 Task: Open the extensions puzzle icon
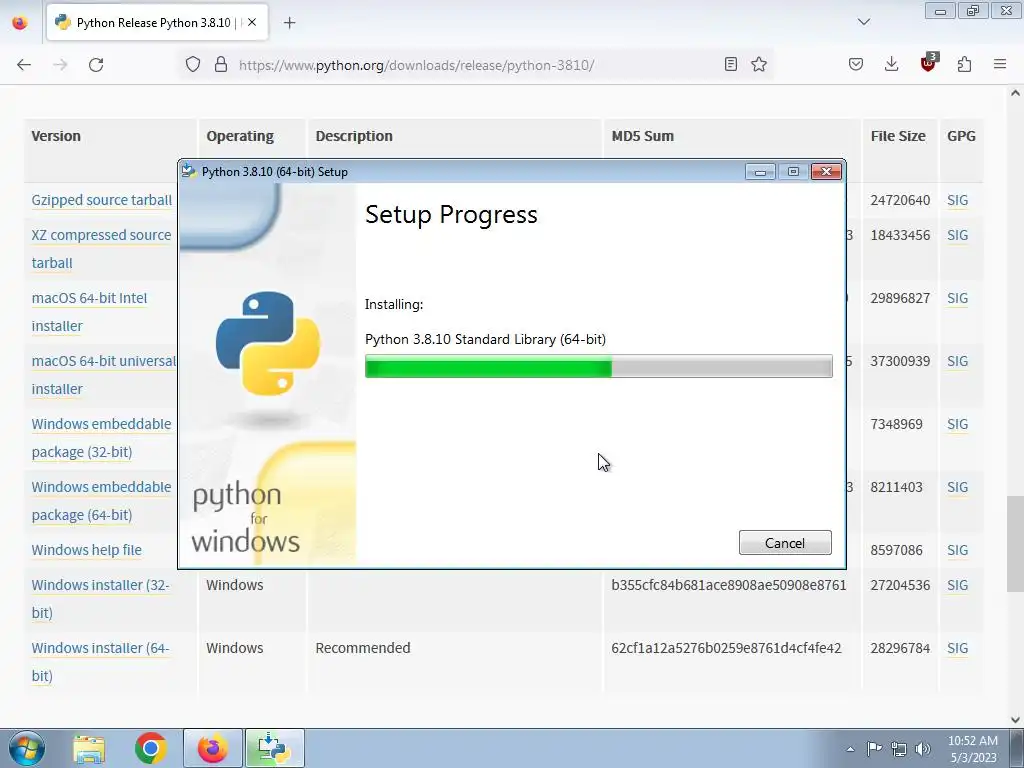click(964, 64)
